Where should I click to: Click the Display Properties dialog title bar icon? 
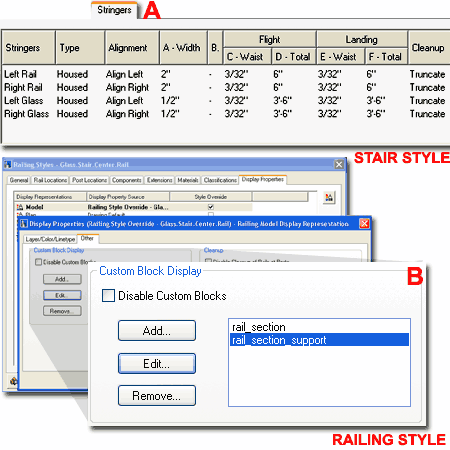24,223
